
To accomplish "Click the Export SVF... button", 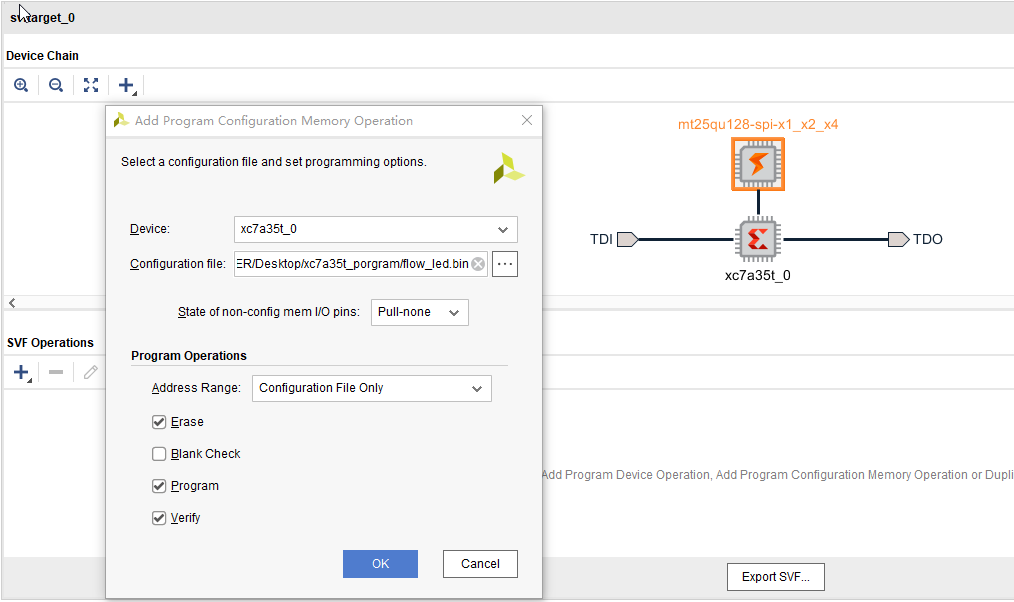I will tap(776, 577).
